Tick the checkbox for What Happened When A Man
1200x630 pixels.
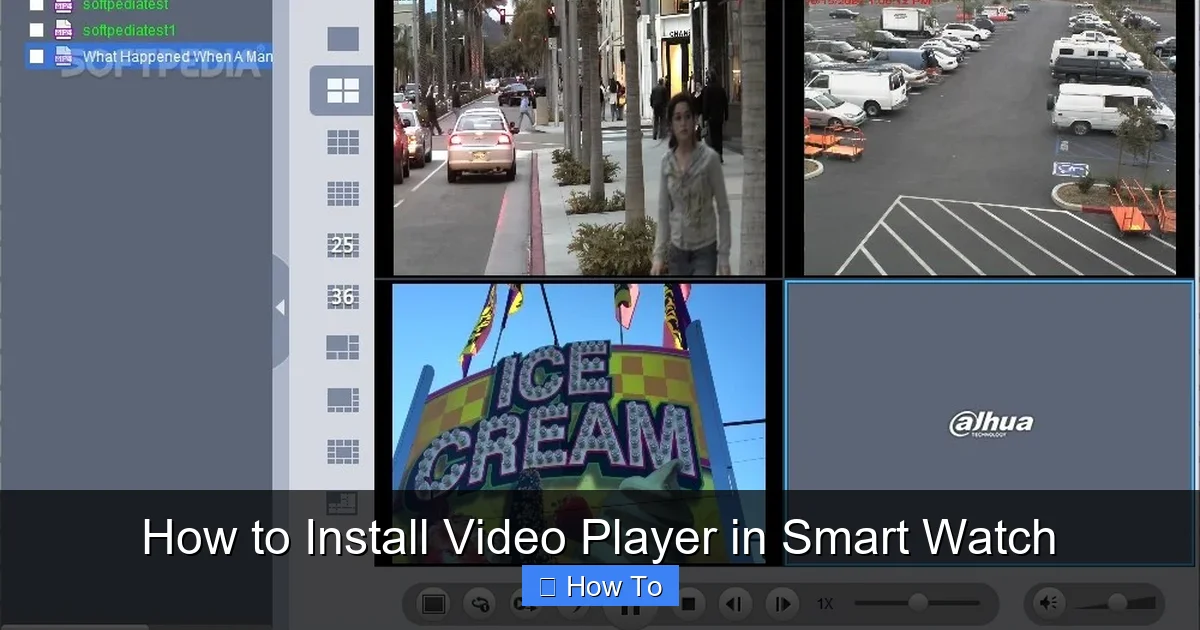point(36,57)
